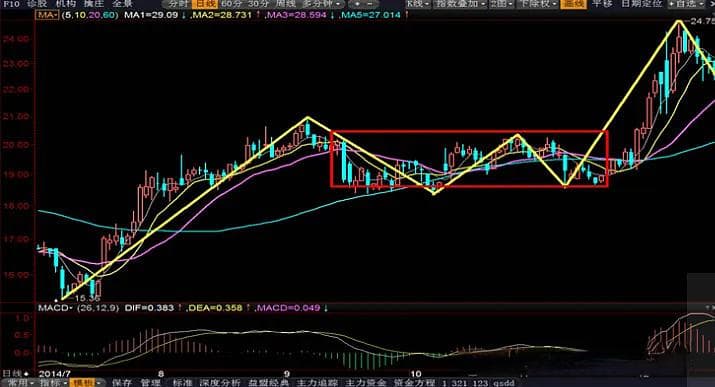
Task: Zoom in chart with plus button
Action: point(357,4)
